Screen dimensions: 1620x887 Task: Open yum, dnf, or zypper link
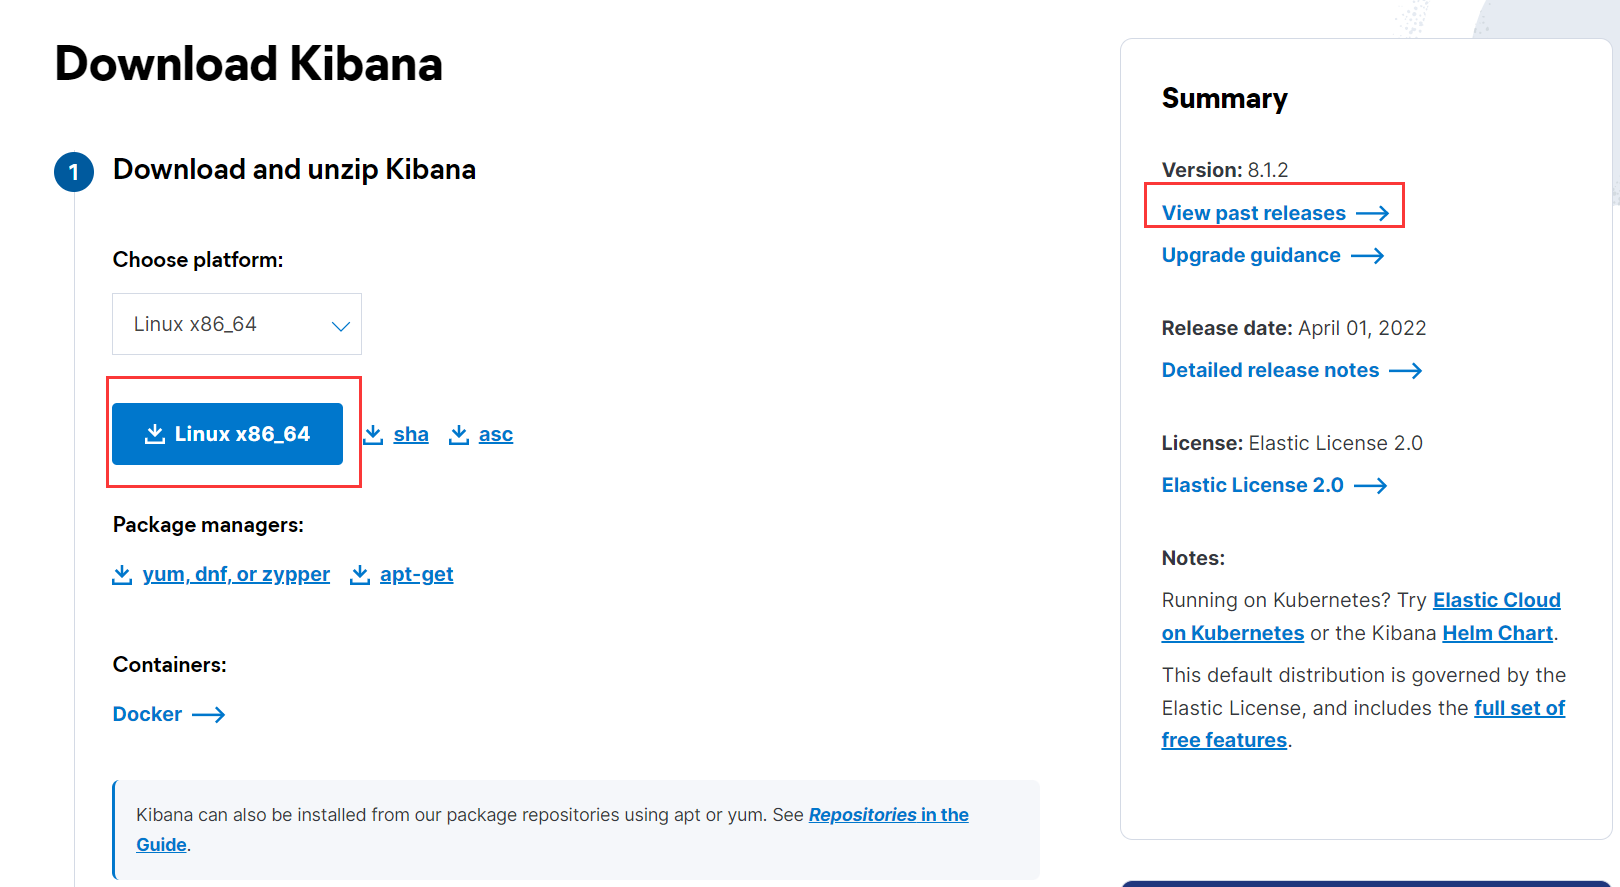pos(236,574)
